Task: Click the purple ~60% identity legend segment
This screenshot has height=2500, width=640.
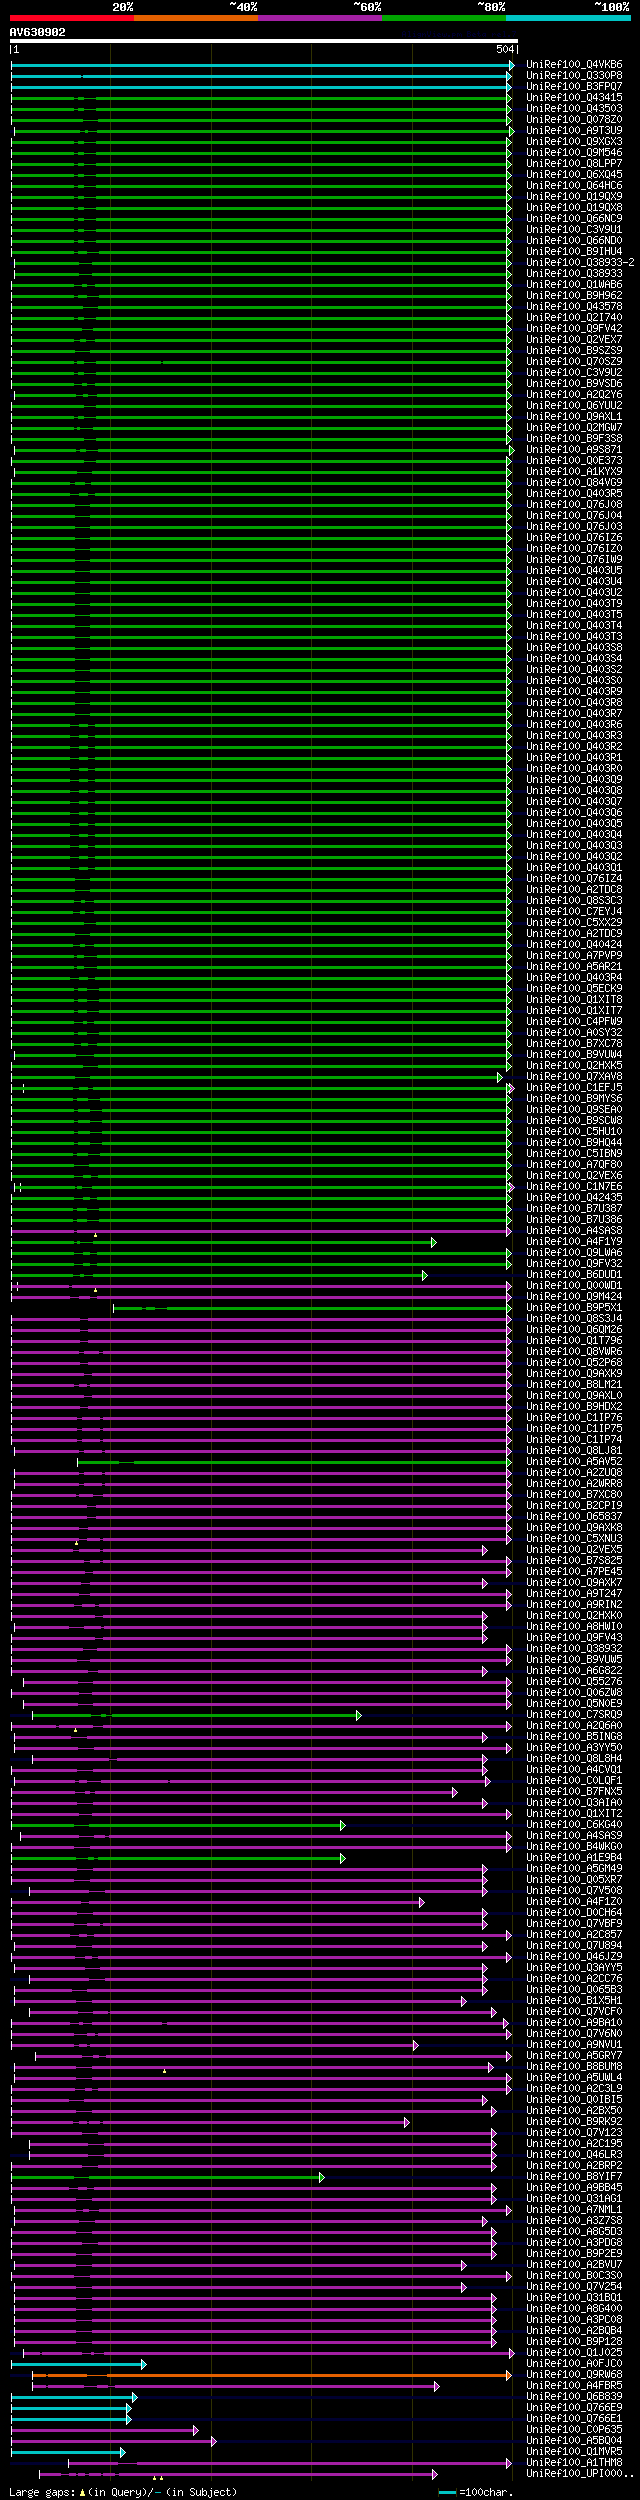Action: click(319, 18)
